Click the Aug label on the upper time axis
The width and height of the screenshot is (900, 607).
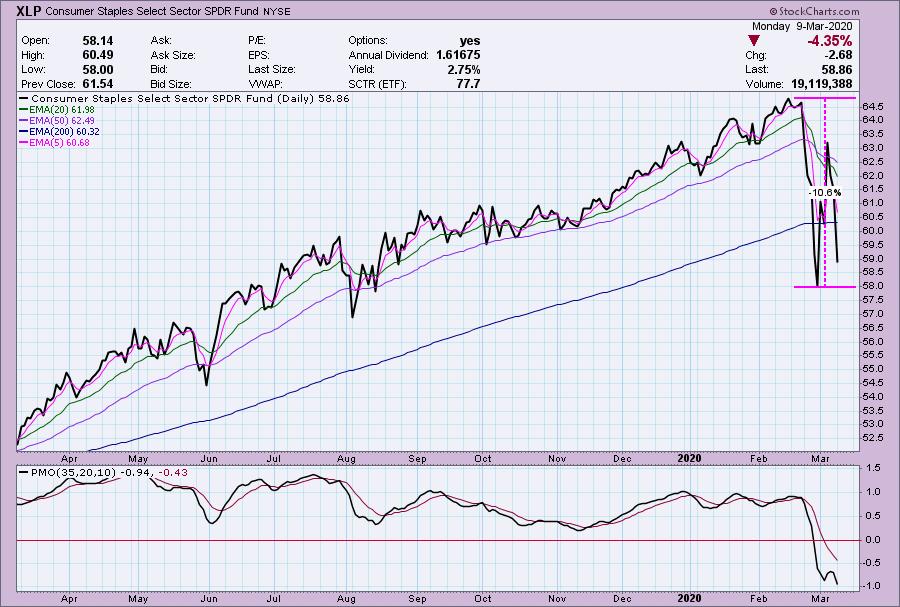pos(346,459)
